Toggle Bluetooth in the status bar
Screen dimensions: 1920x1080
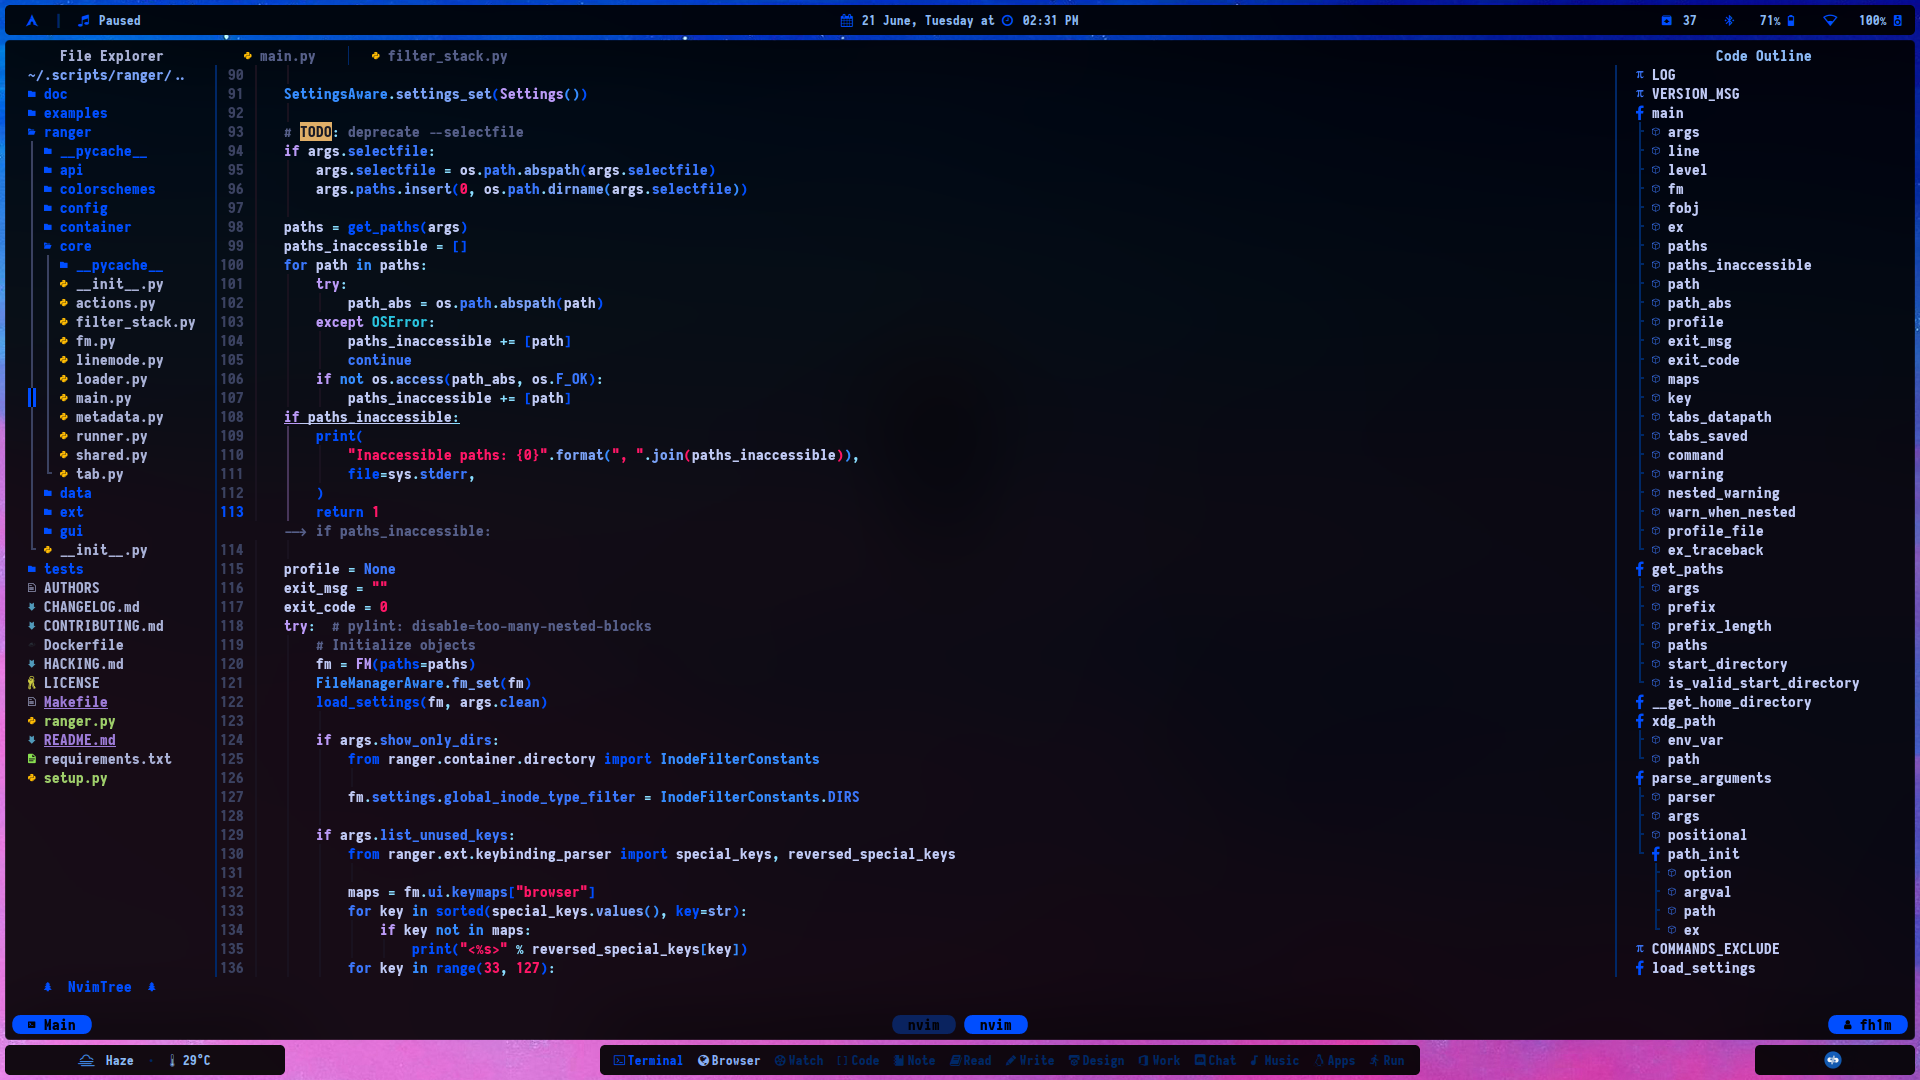1728,20
